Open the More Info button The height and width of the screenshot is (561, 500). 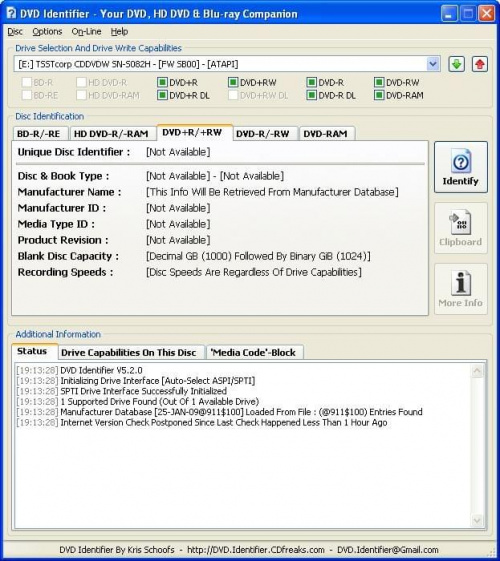[461, 289]
